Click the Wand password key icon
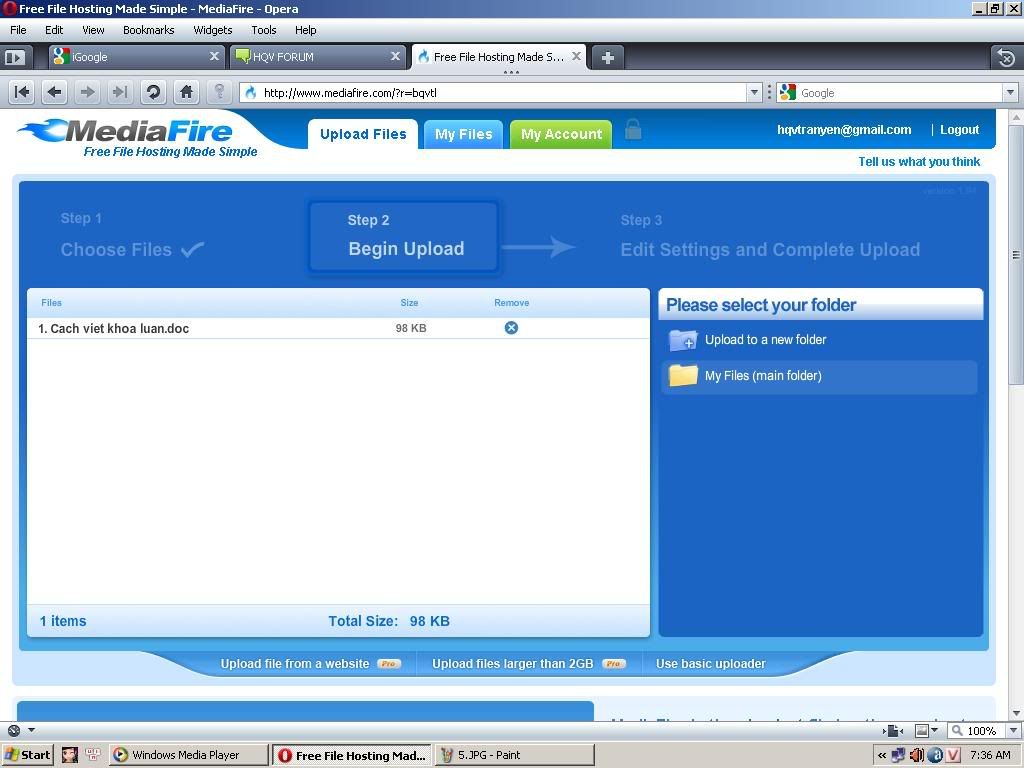 tap(219, 92)
